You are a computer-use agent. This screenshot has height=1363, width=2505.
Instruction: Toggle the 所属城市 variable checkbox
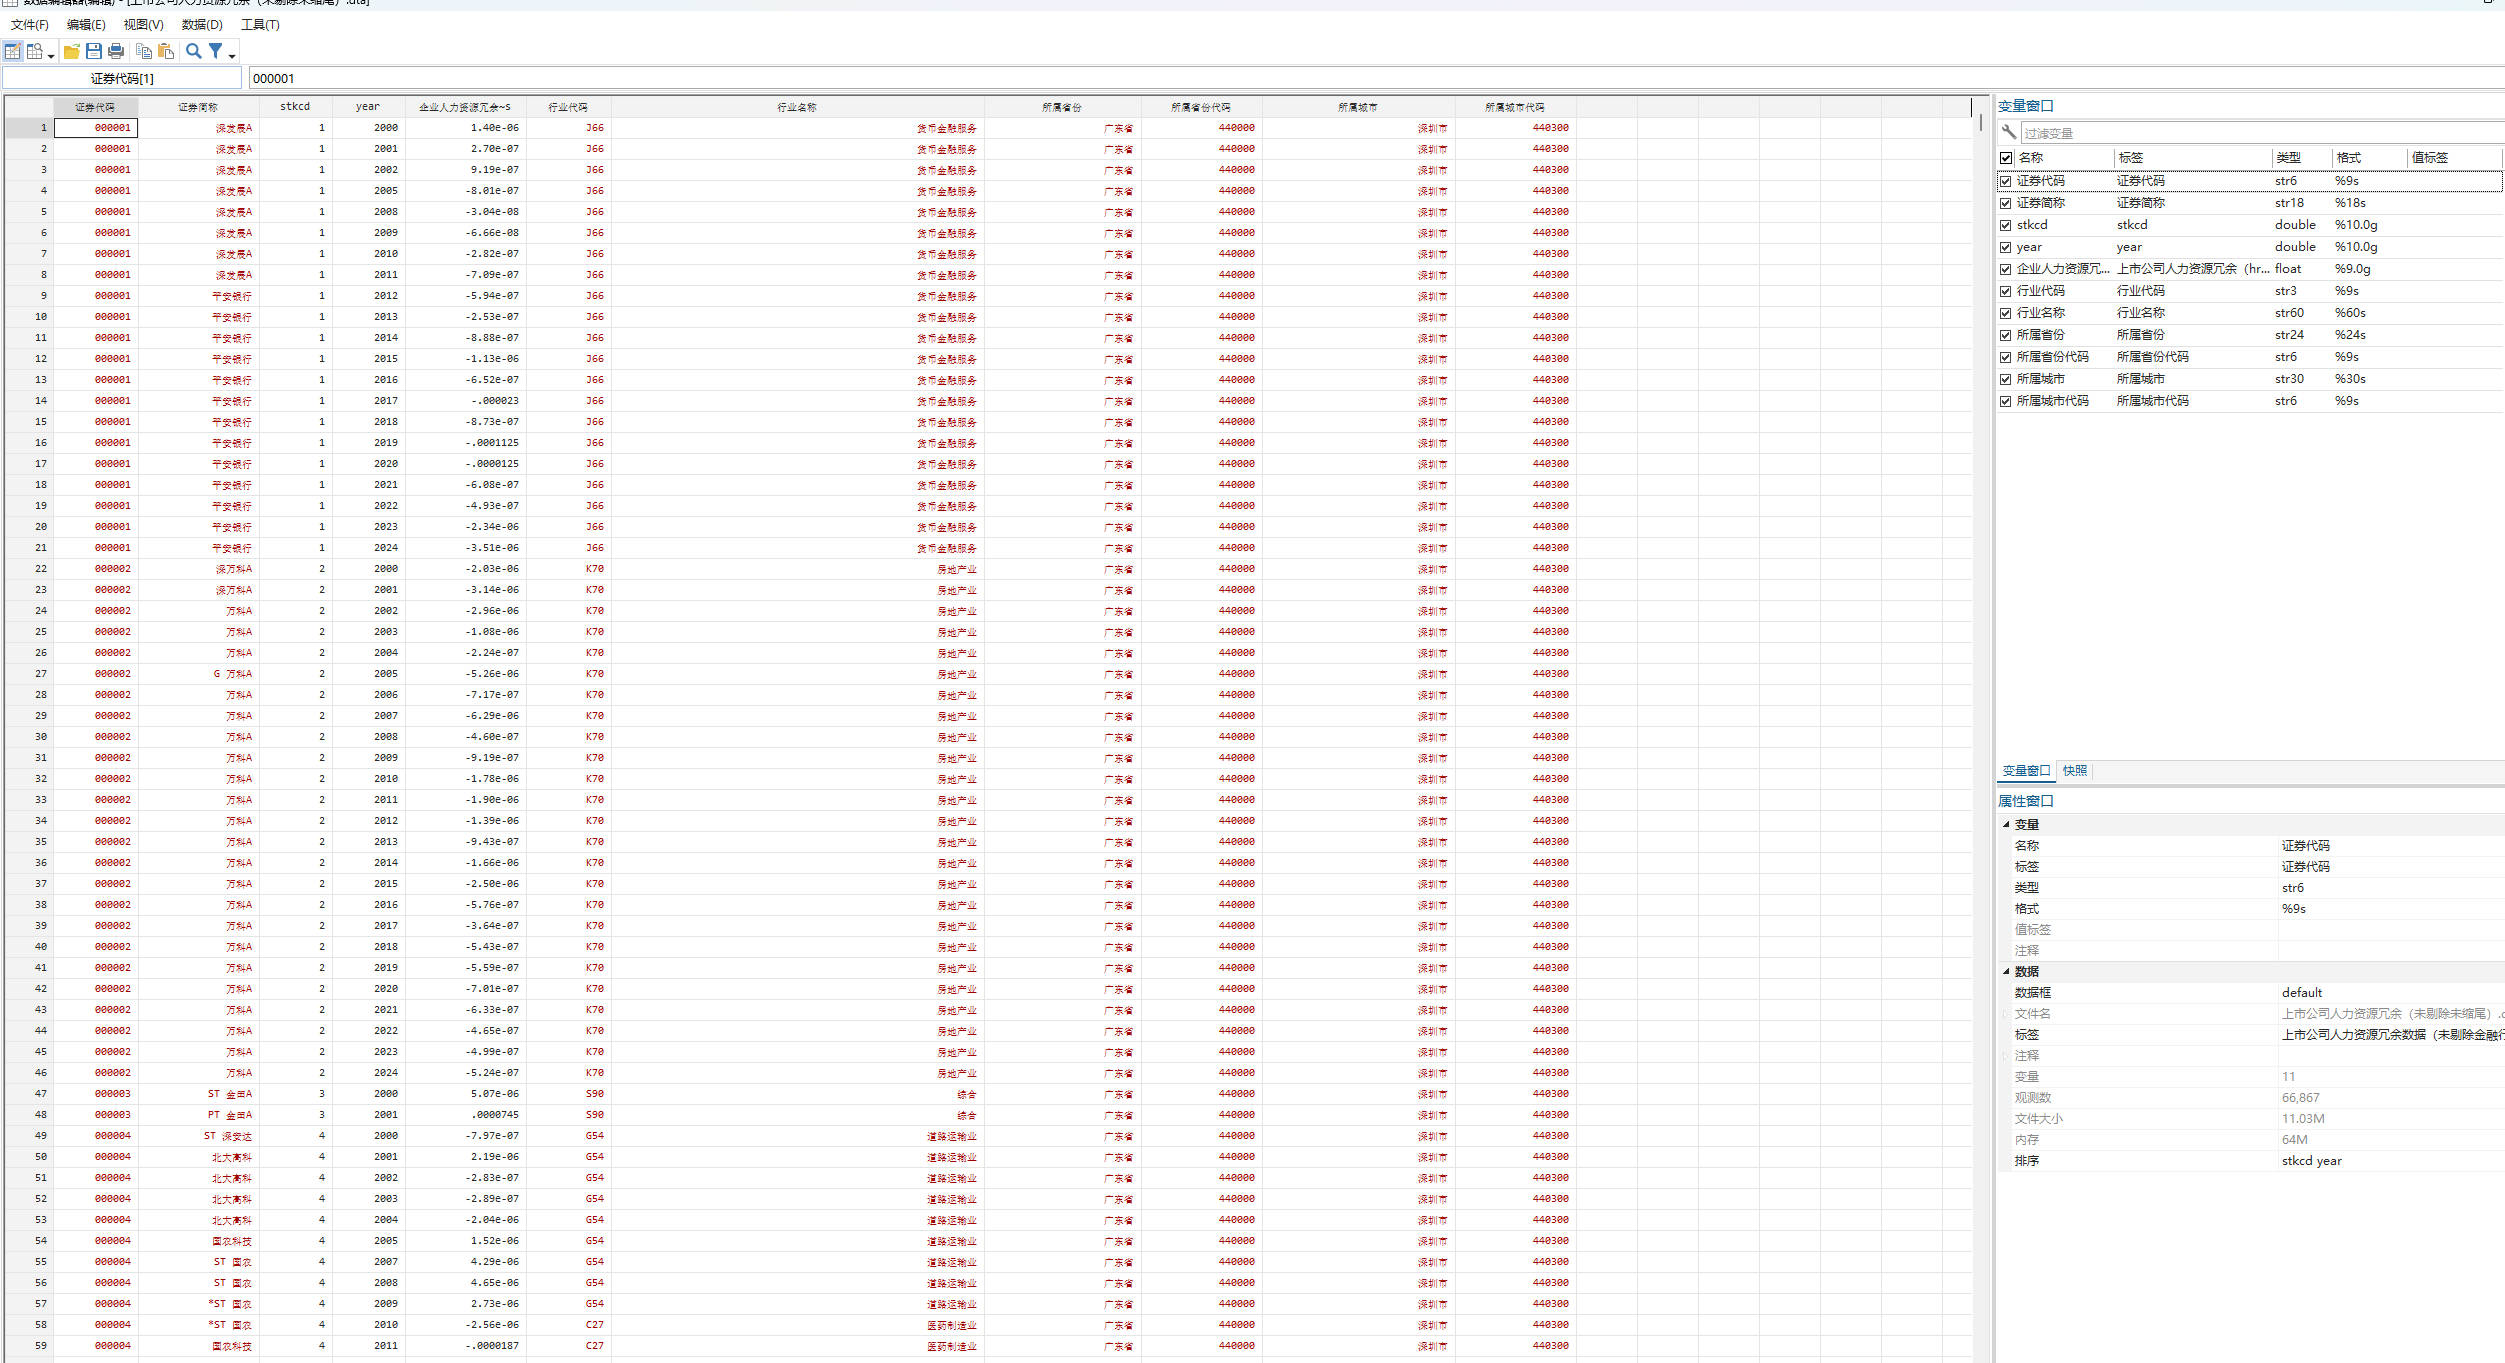[2005, 379]
